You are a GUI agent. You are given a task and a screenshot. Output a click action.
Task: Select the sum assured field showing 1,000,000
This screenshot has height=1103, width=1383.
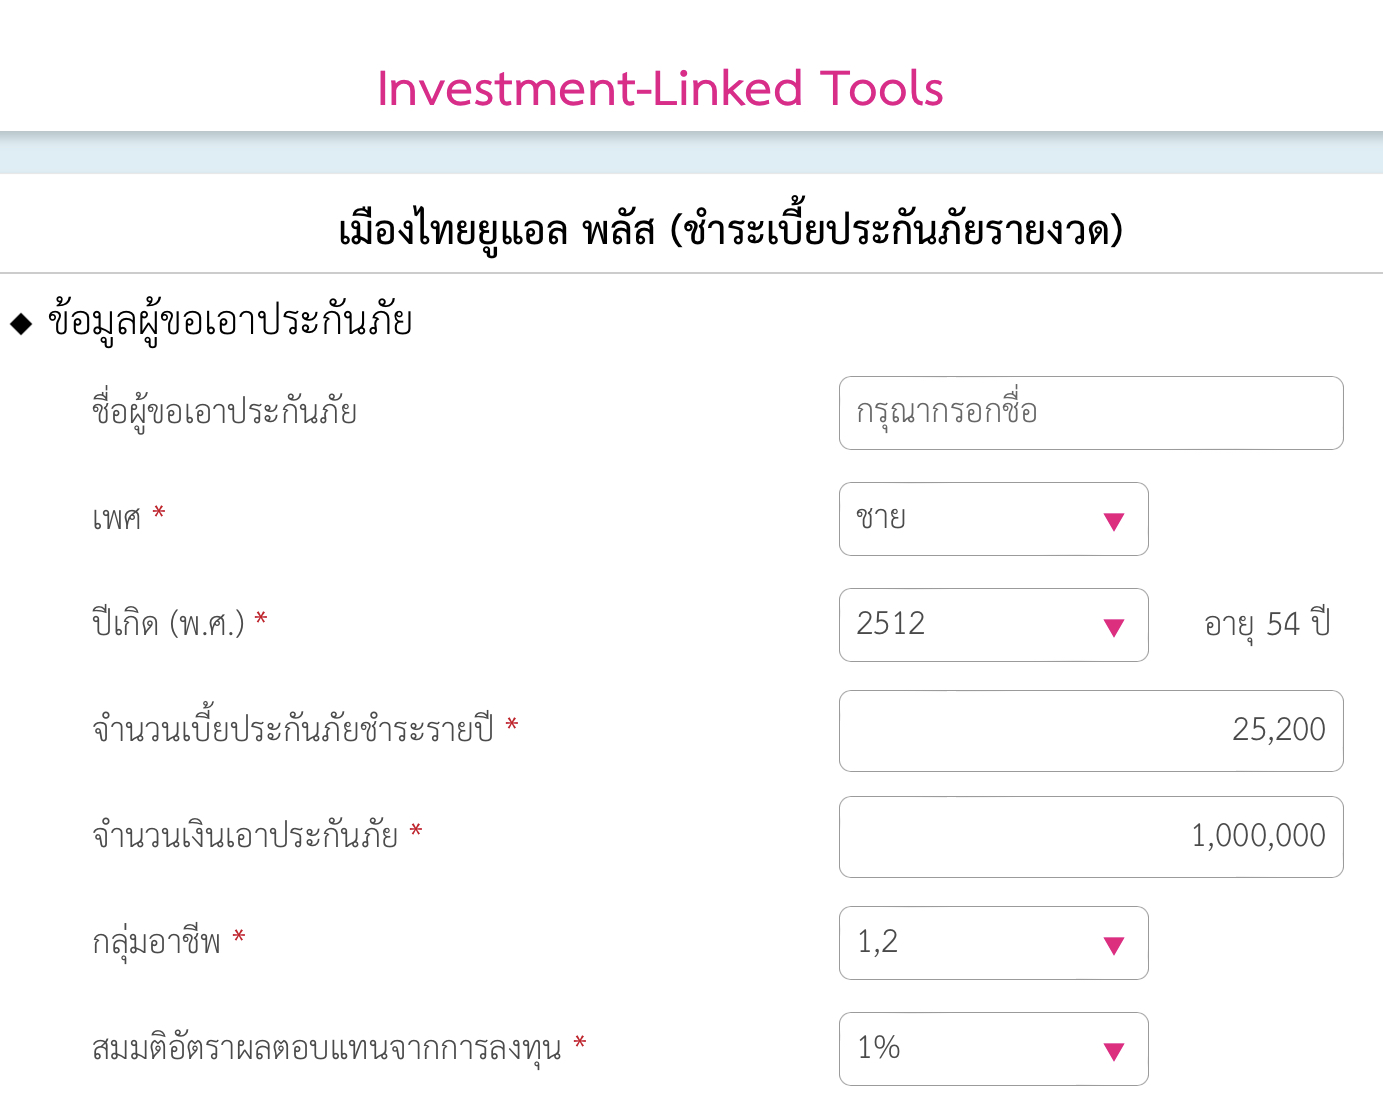pyautogui.click(x=1090, y=837)
